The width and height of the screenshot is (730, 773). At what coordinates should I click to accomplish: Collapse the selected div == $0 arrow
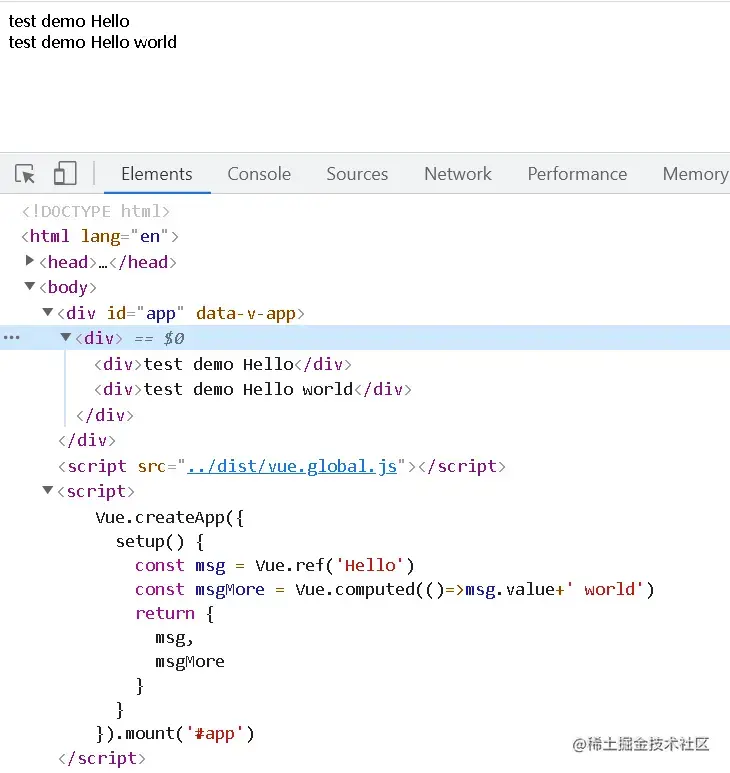[x=66, y=337]
